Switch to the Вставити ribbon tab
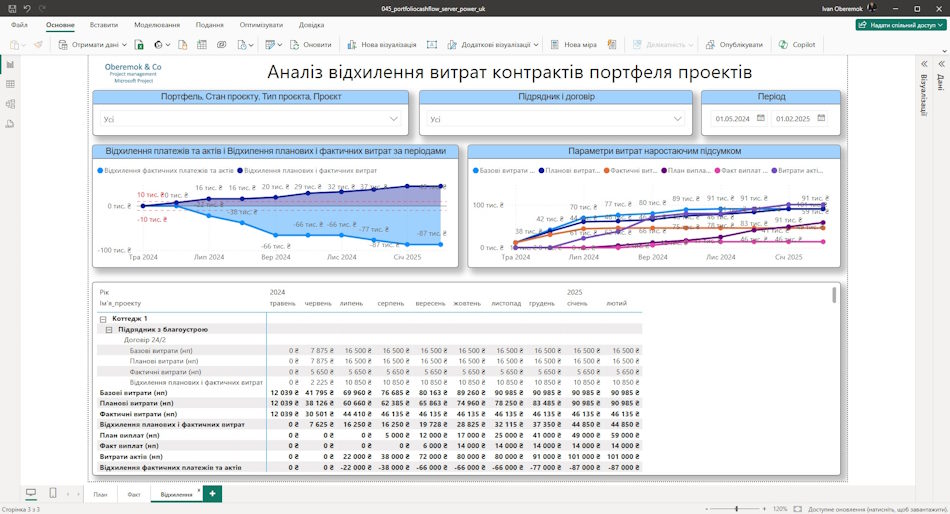950x514 pixels. click(x=104, y=25)
